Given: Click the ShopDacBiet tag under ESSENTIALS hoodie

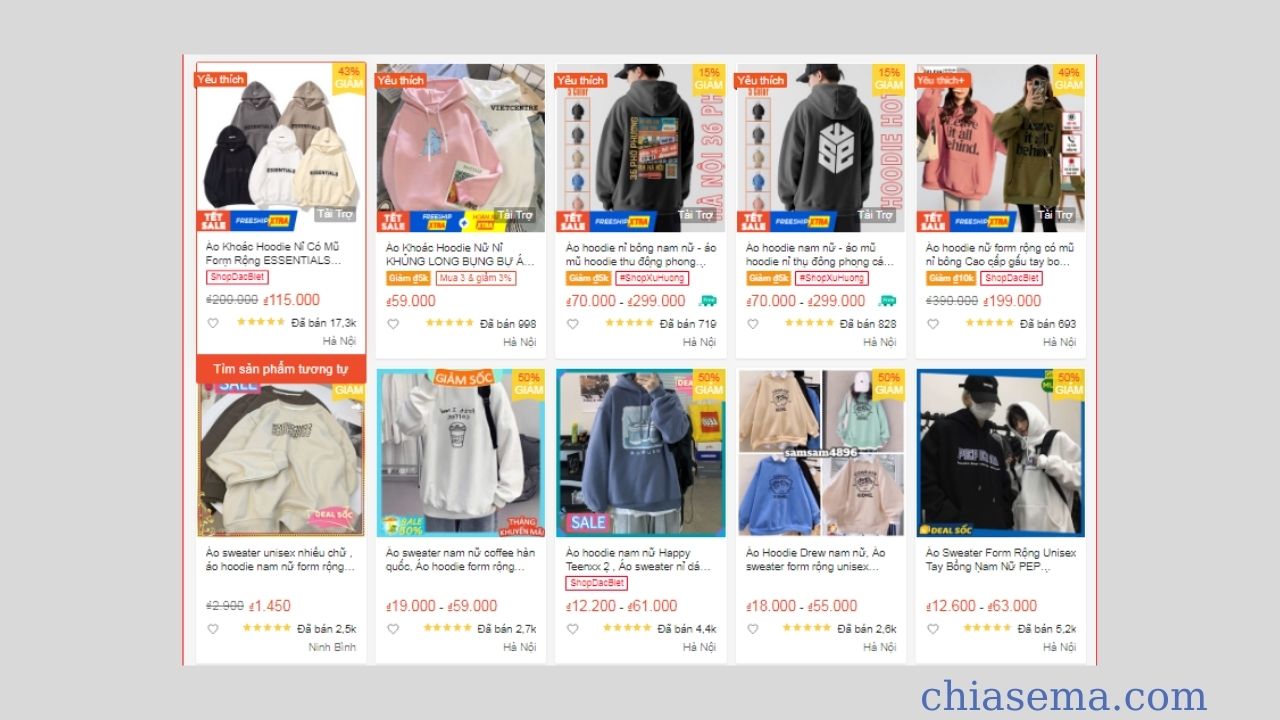Looking at the screenshot, I should tap(237, 277).
